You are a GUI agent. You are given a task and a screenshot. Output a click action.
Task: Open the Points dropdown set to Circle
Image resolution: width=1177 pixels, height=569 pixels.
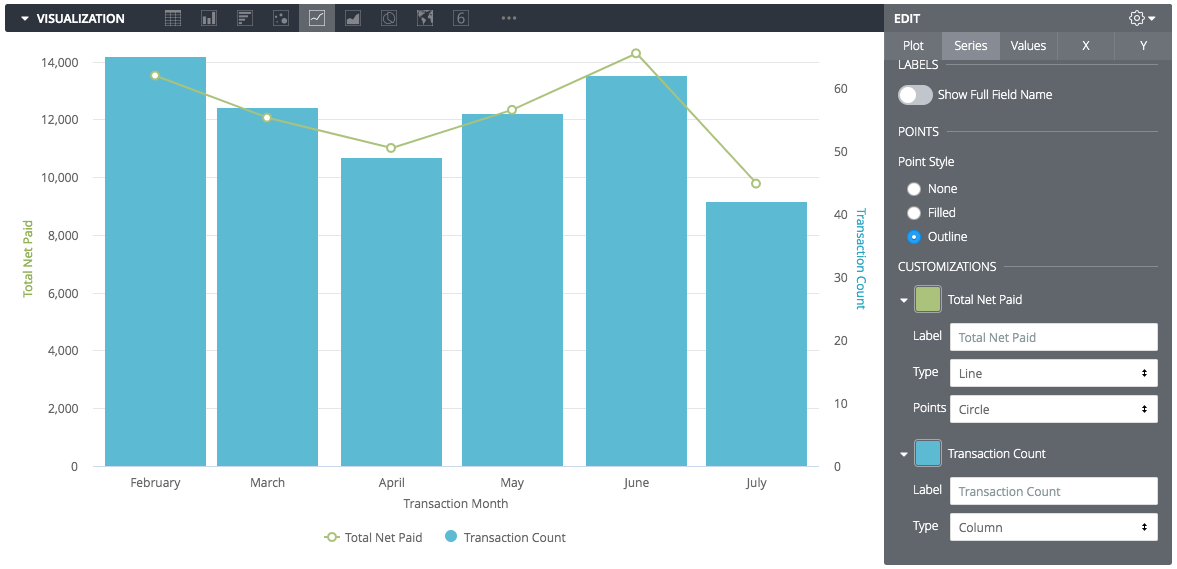tap(1053, 409)
